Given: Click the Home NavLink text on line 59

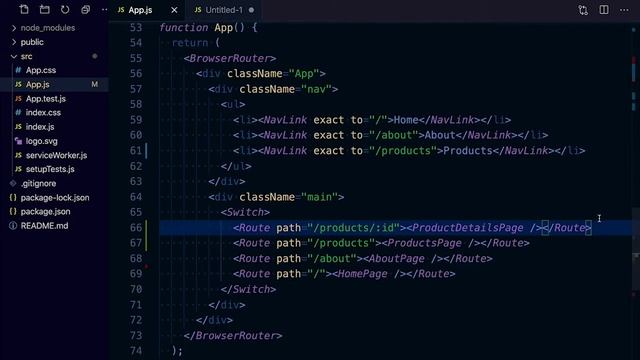Looking at the screenshot, I should pyautogui.click(x=406, y=120).
